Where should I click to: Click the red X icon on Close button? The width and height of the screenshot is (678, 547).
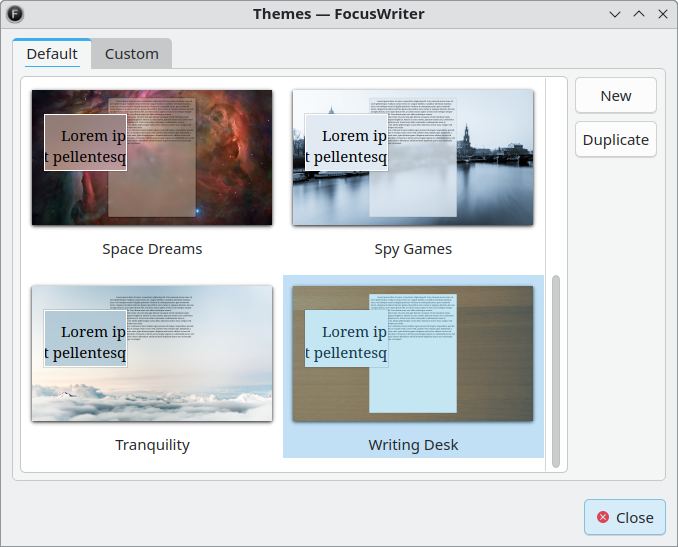603,517
